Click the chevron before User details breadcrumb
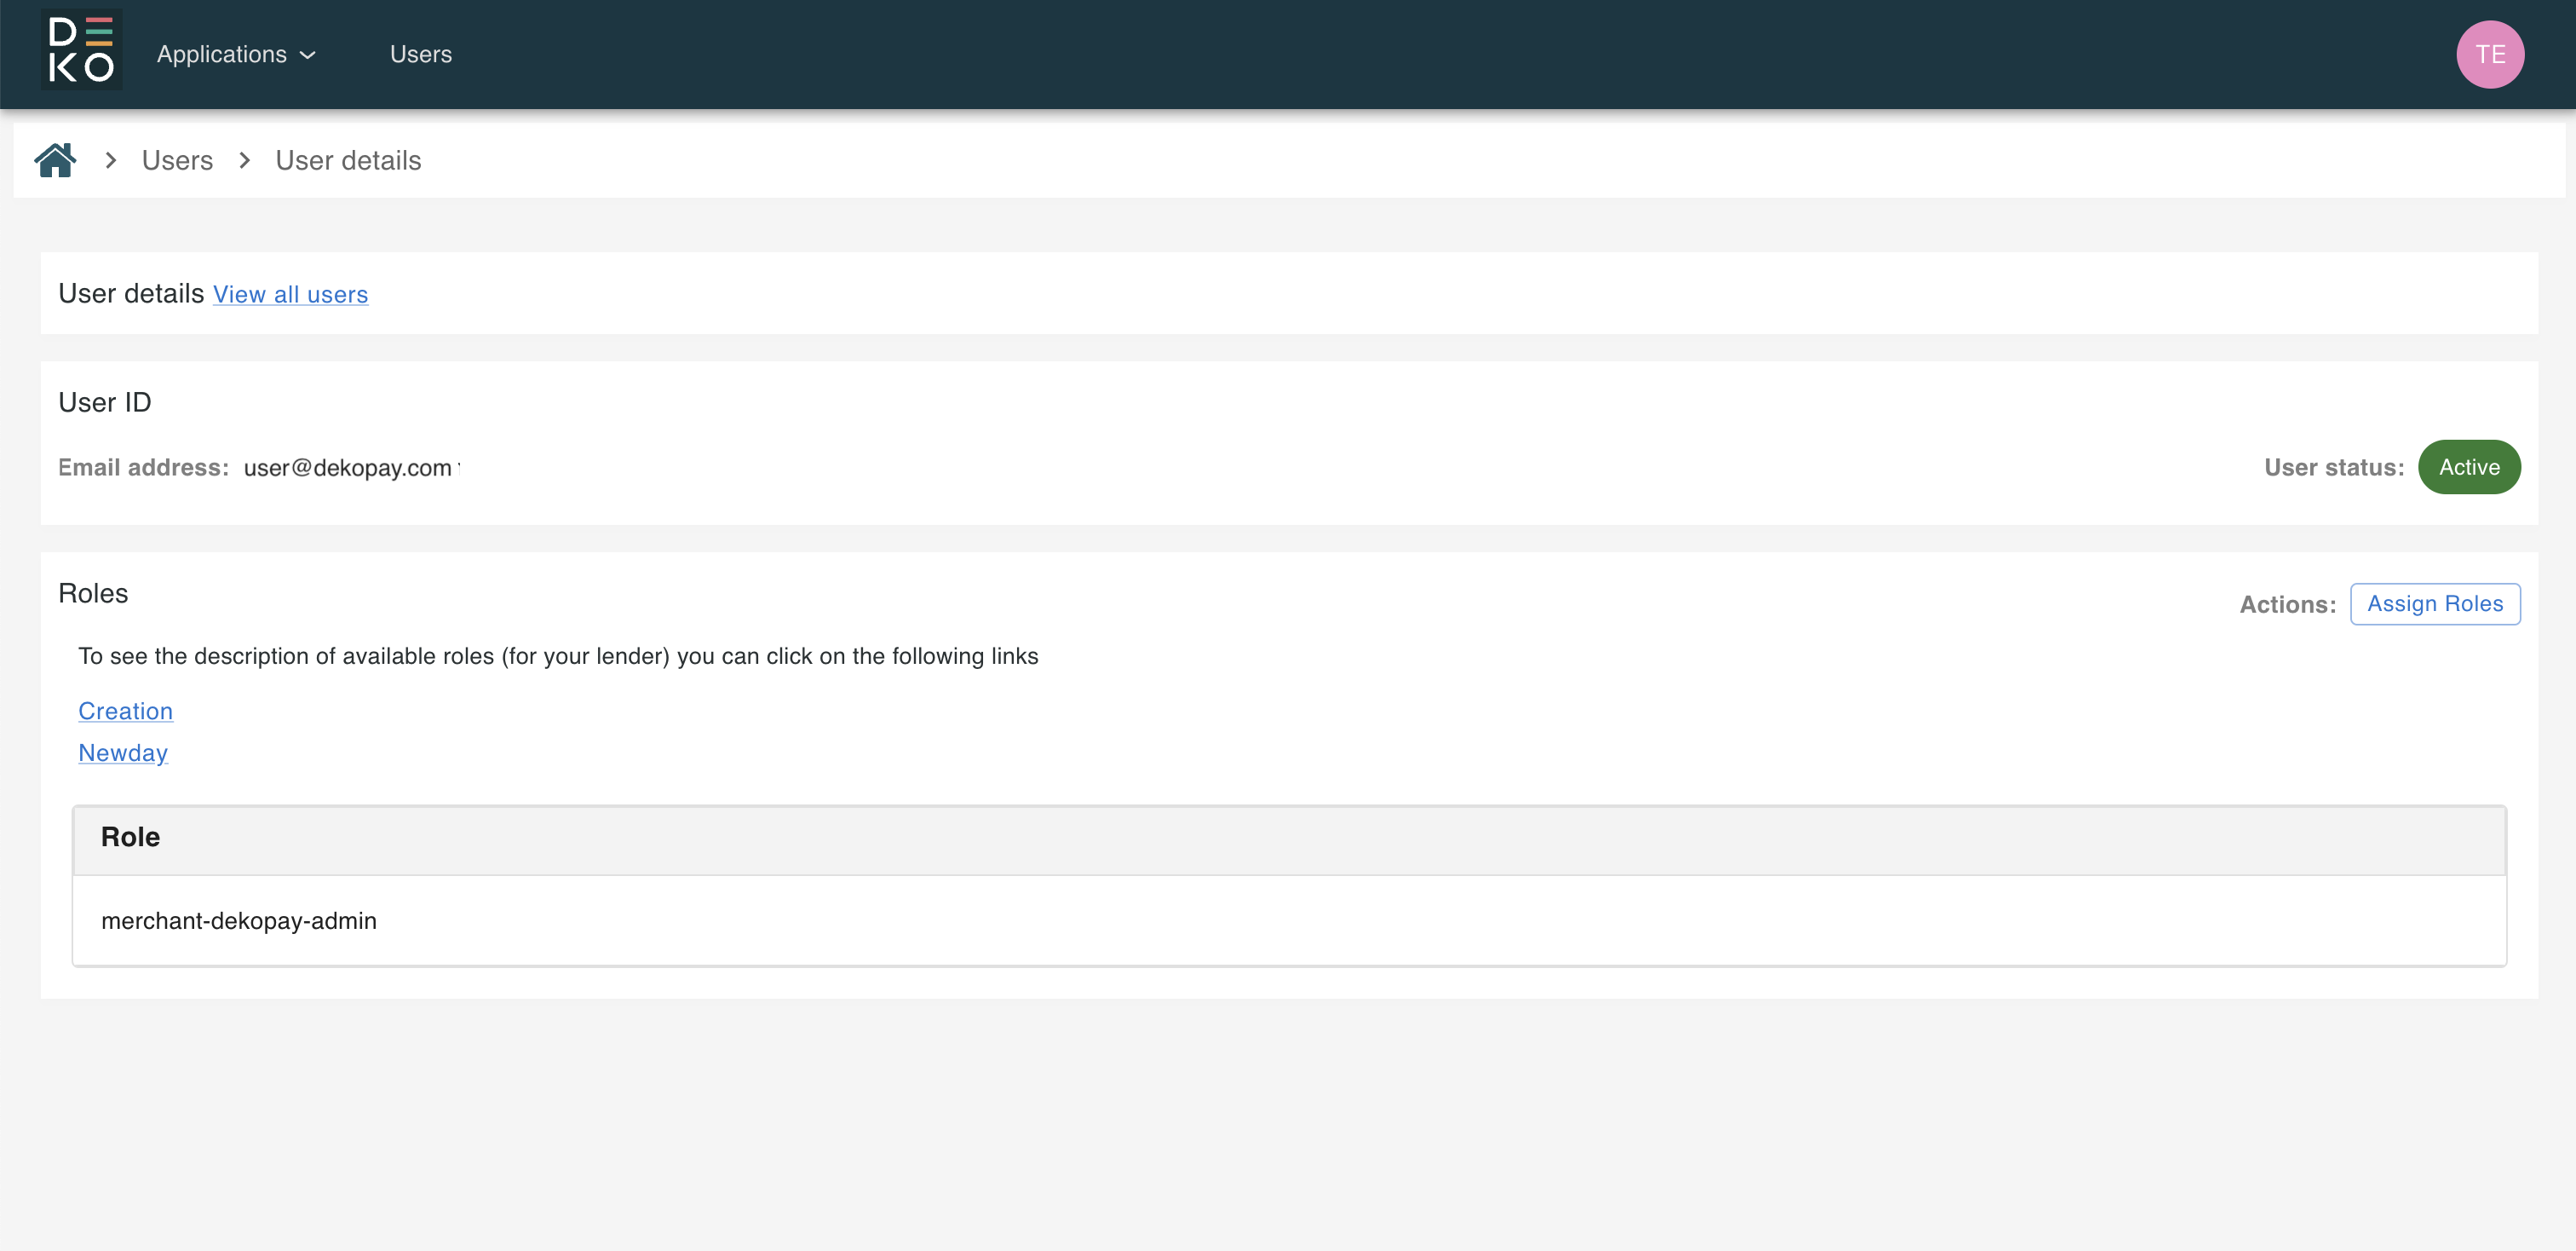Screen dimensions: 2576x1251 click(x=244, y=160)
